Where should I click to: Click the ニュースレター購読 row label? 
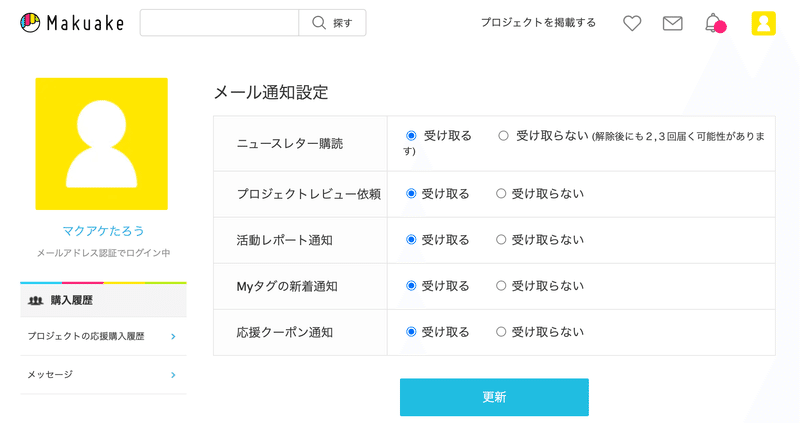point(290,144)
